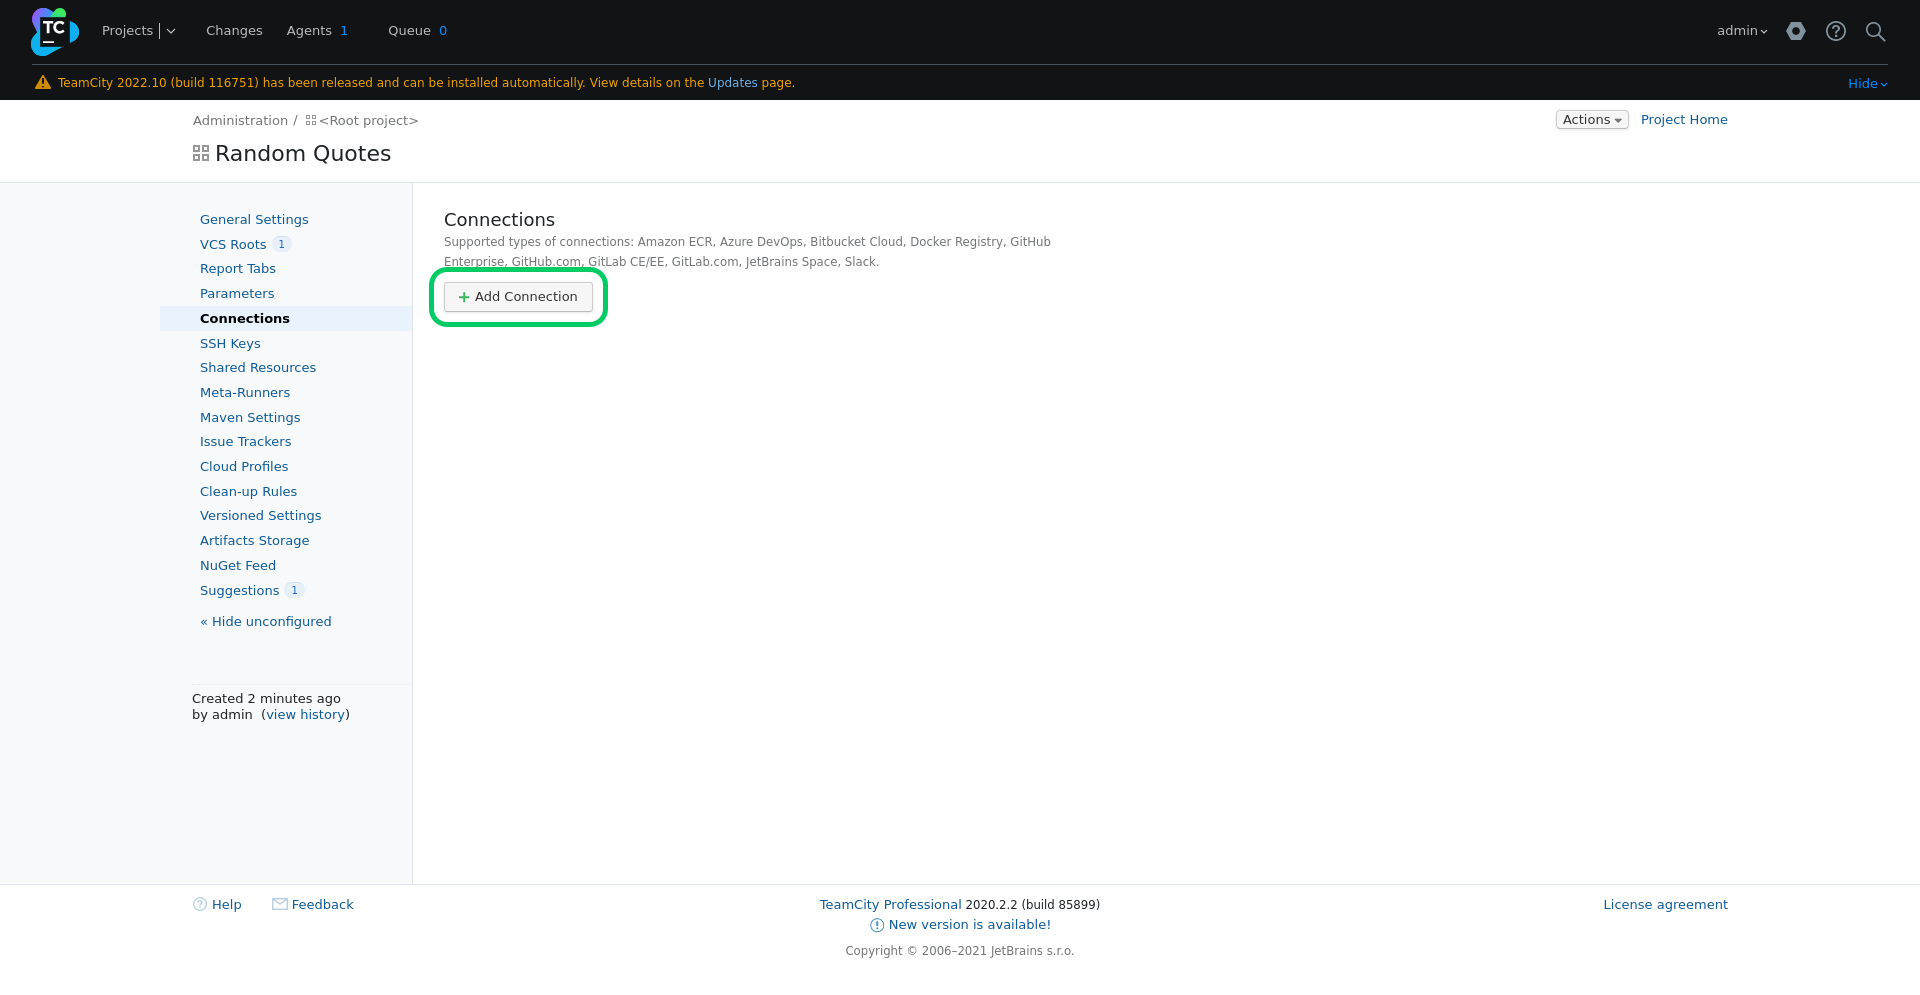Click the Created 2 minutes ago text

pyautogui.click(x=266, y=699)
